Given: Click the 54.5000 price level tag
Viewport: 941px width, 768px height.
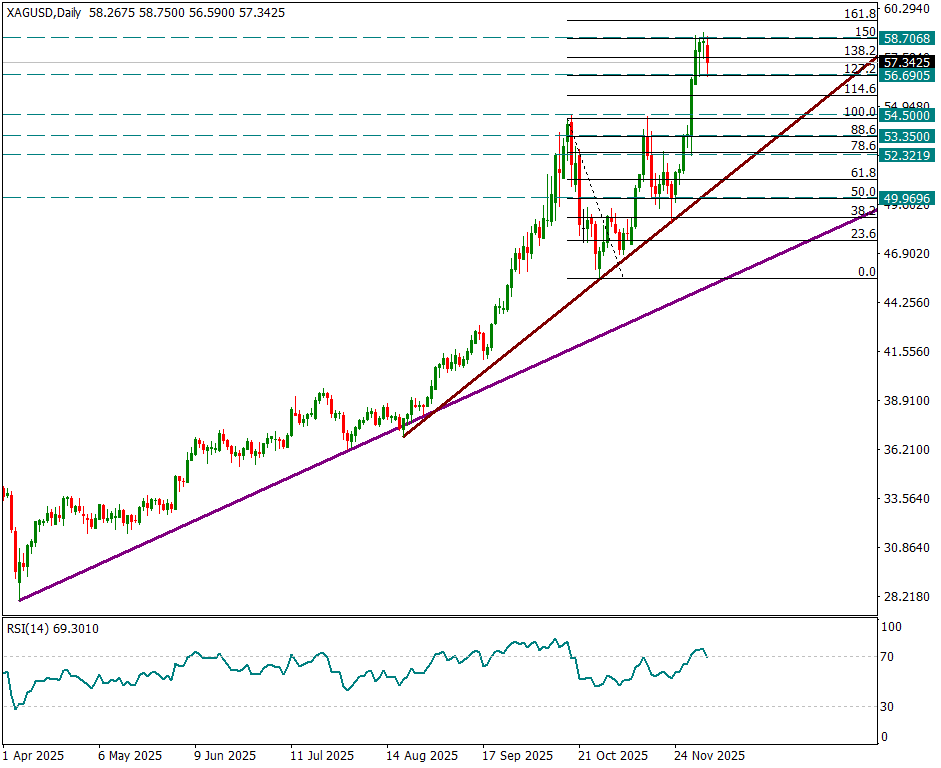Looking at the screenshot, I should [907, 116].
